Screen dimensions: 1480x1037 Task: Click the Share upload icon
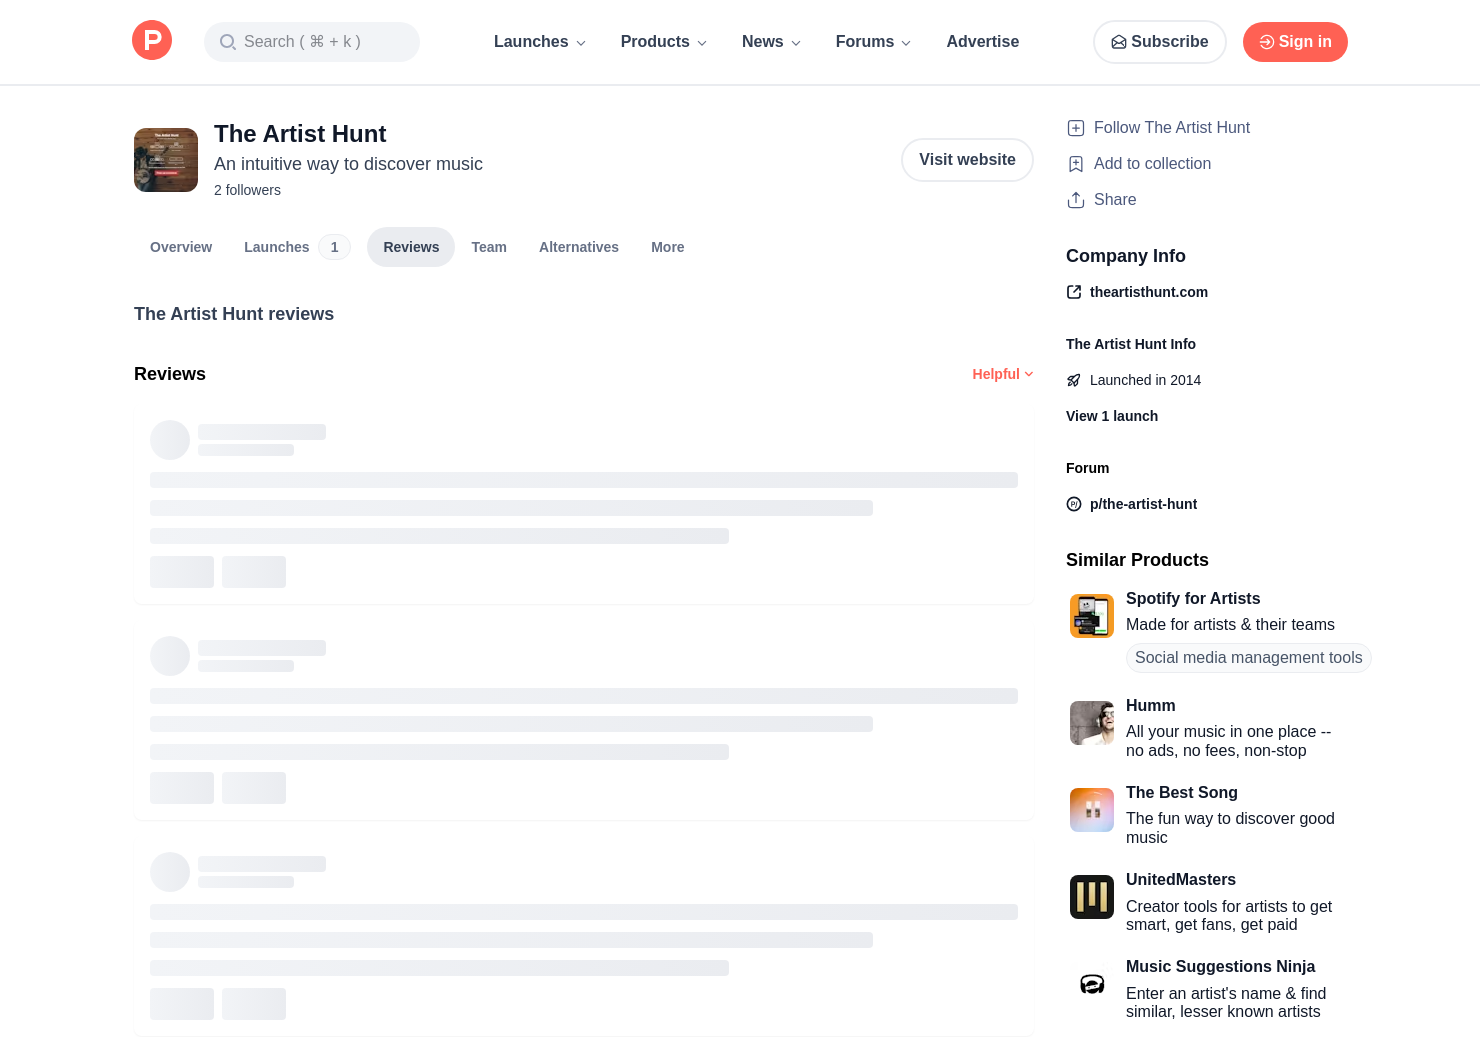(1076, 200)
